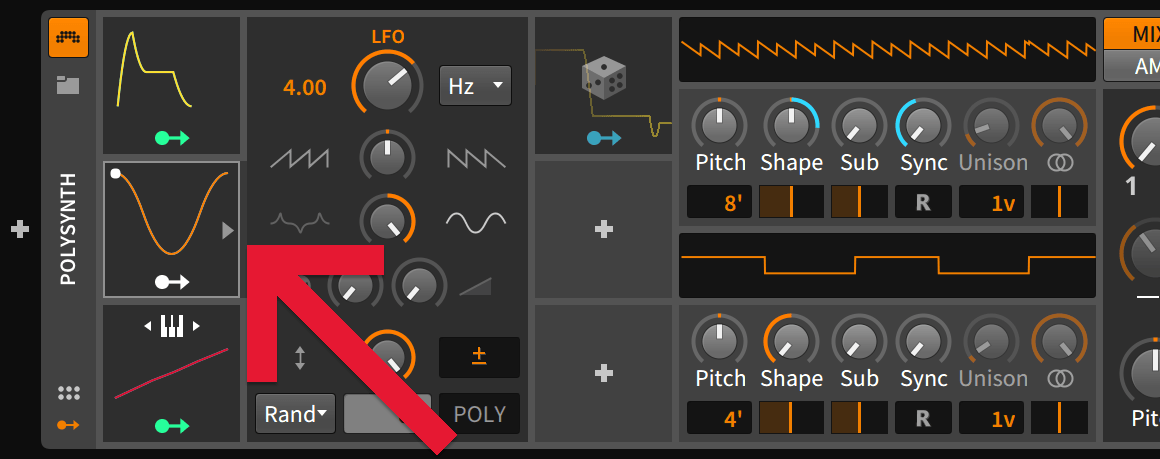Viewport: 1160px width, 459px height.
Task: Click the green modulation arrow under envelope
Action: pos(172,138)
